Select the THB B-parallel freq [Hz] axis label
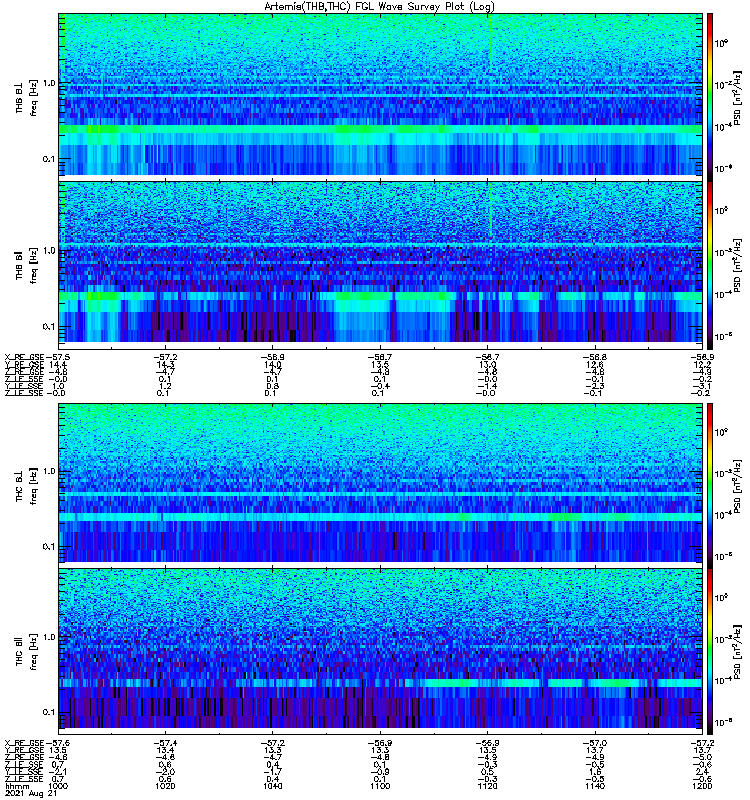The image size is (750, 800). 34,265
